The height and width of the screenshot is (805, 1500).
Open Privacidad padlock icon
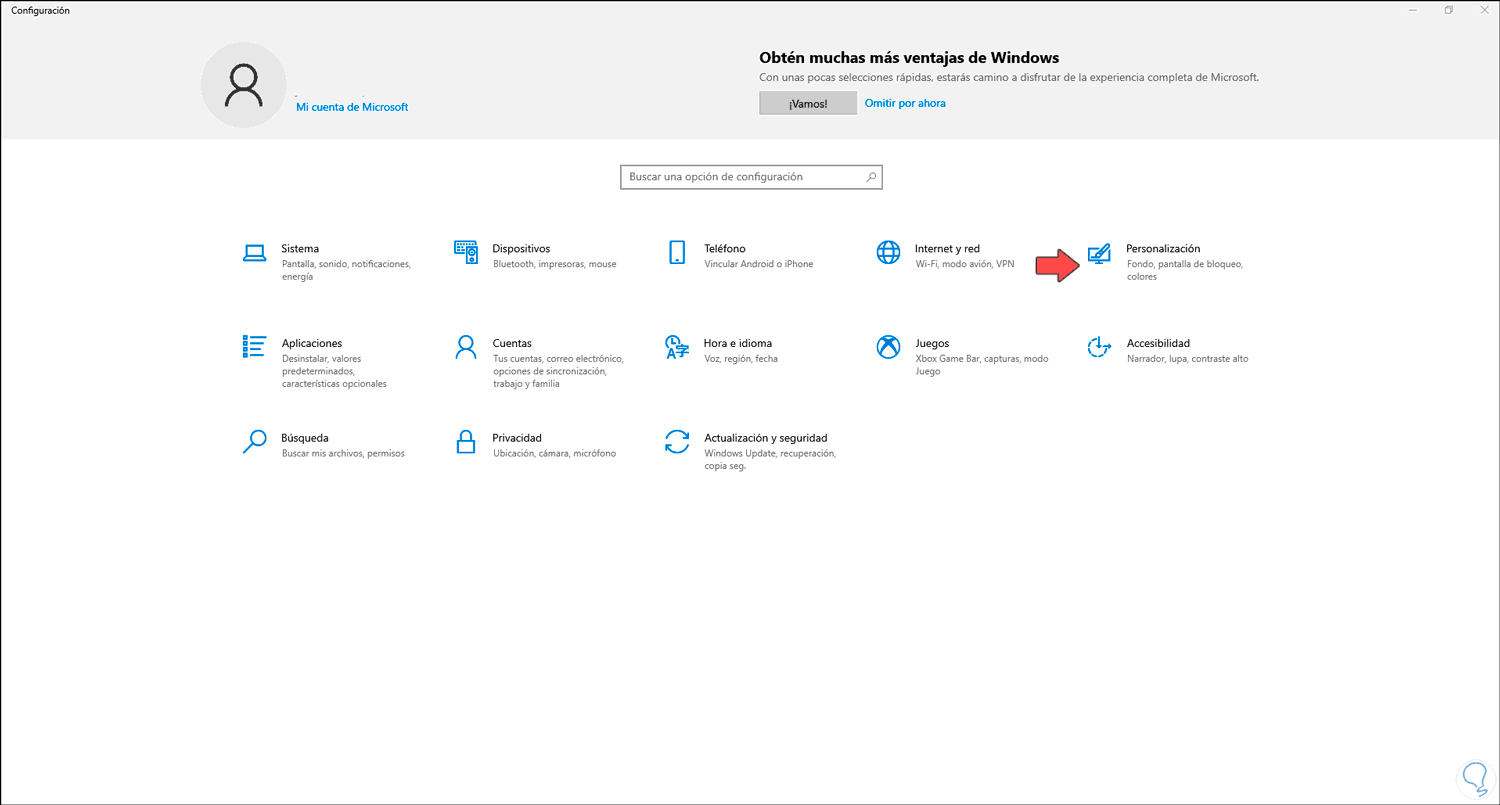[x=466, y=442]
